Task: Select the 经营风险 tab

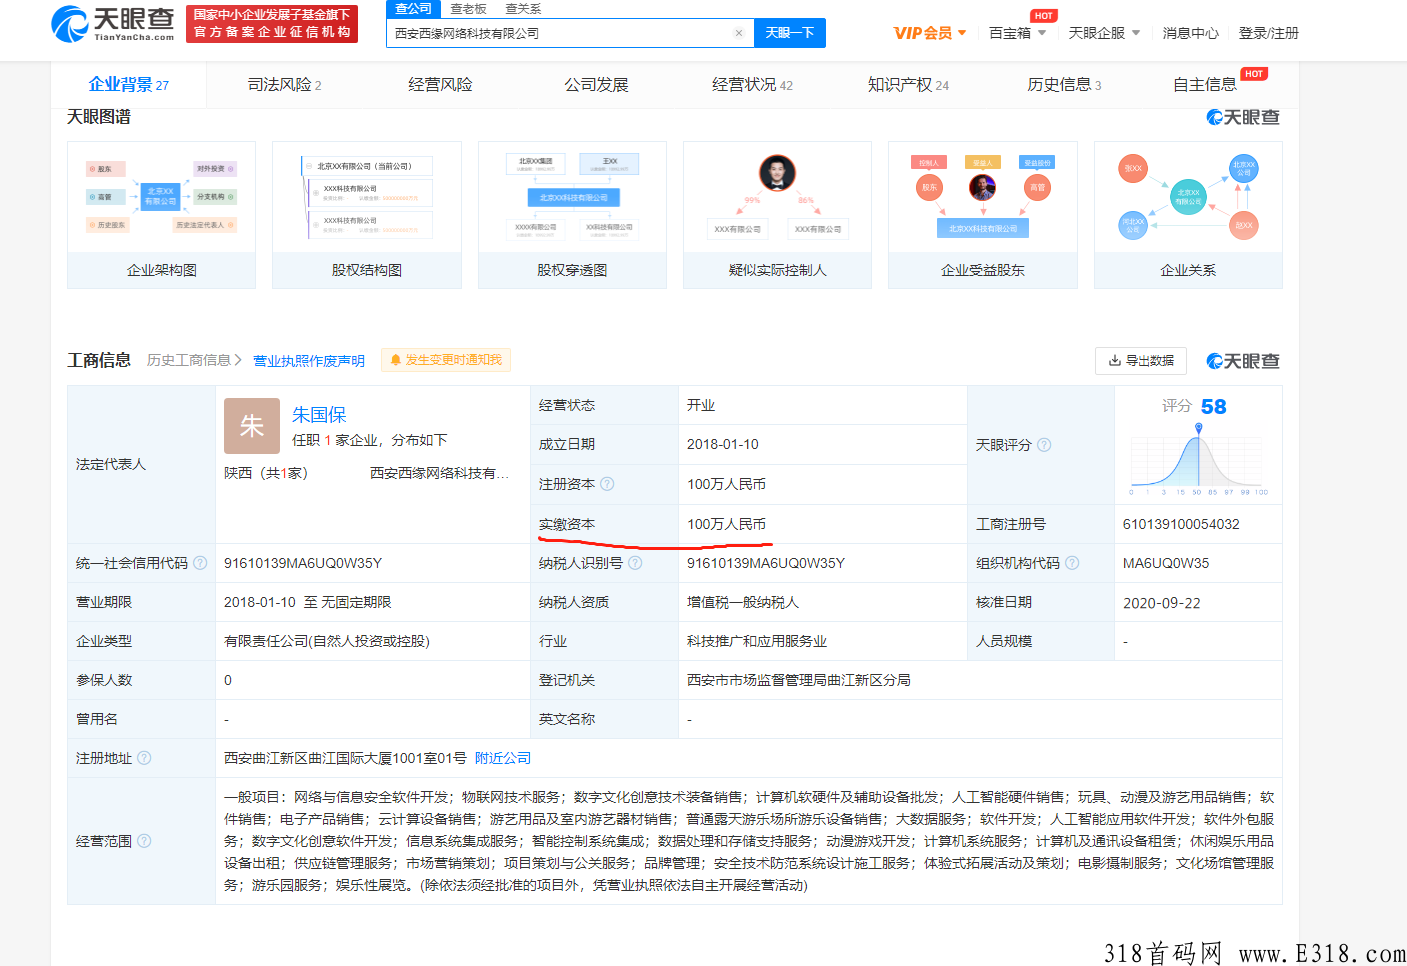Action: [x=440, y=85]
